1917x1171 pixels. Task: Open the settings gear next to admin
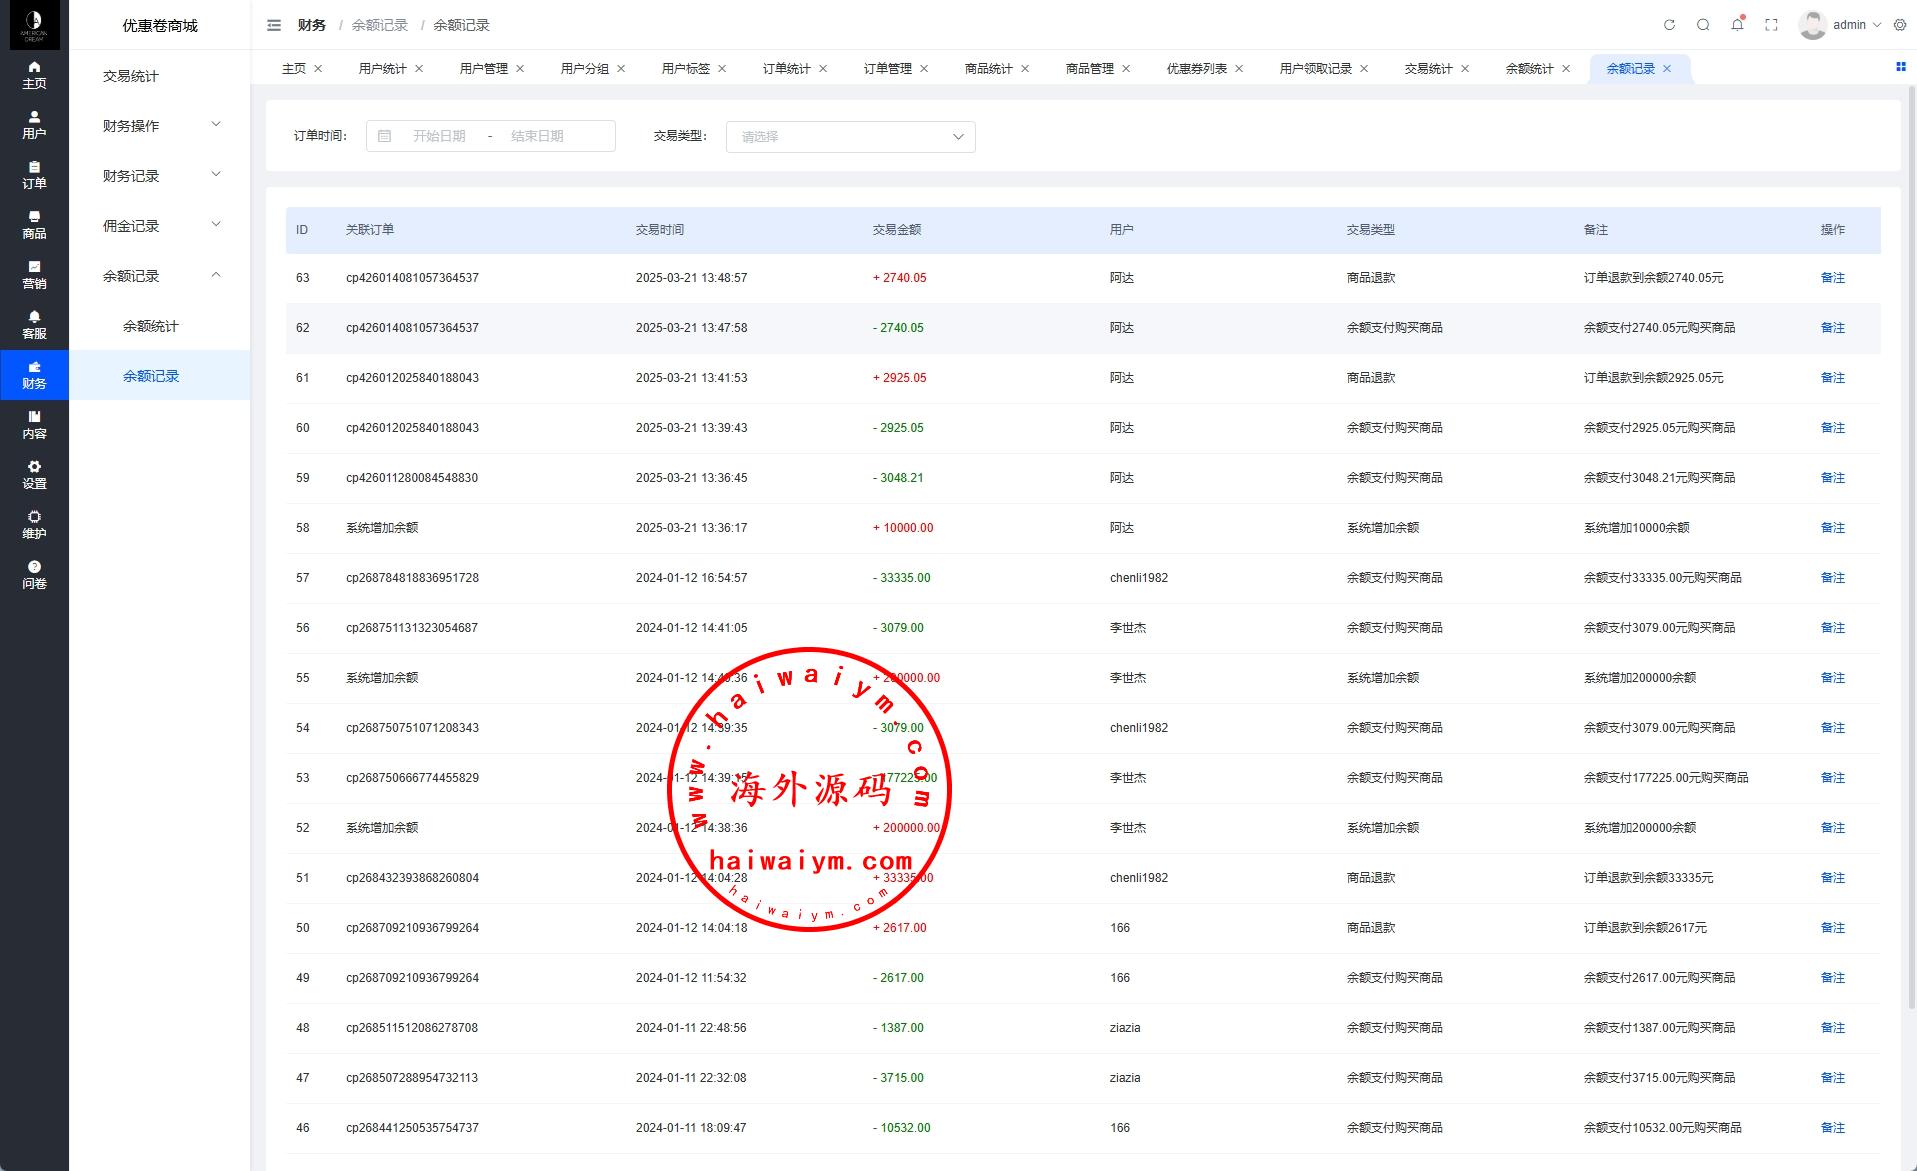tap(1900, 25)
